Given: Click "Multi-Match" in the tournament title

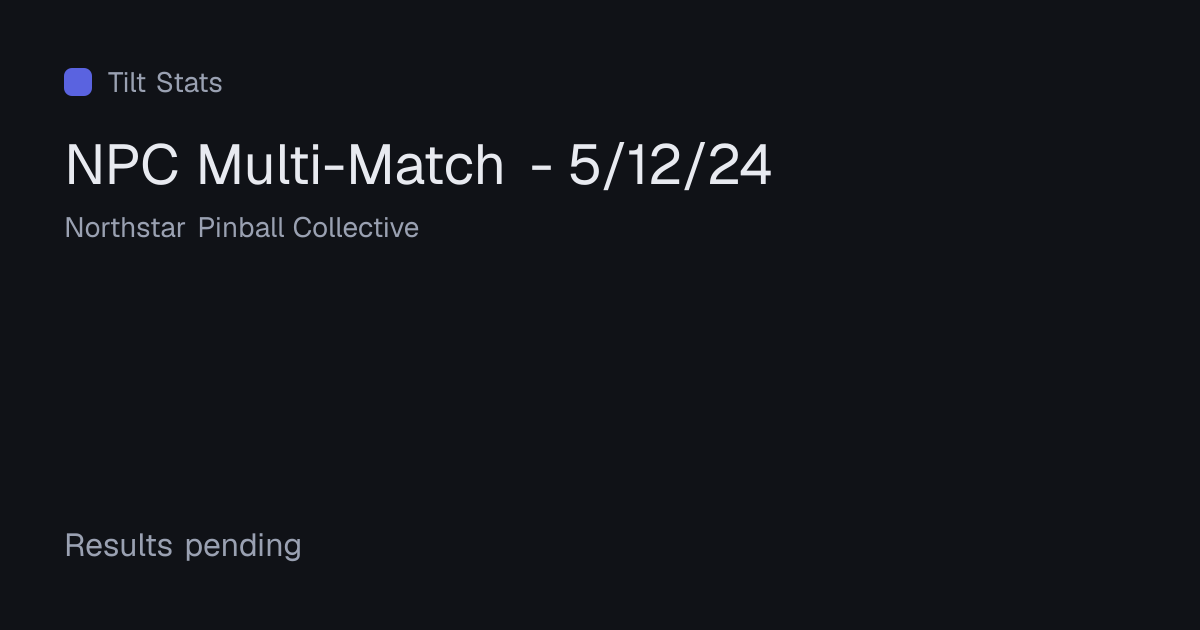Looking at the screenshot, I should pyautogui.click(x=351, y=165).
